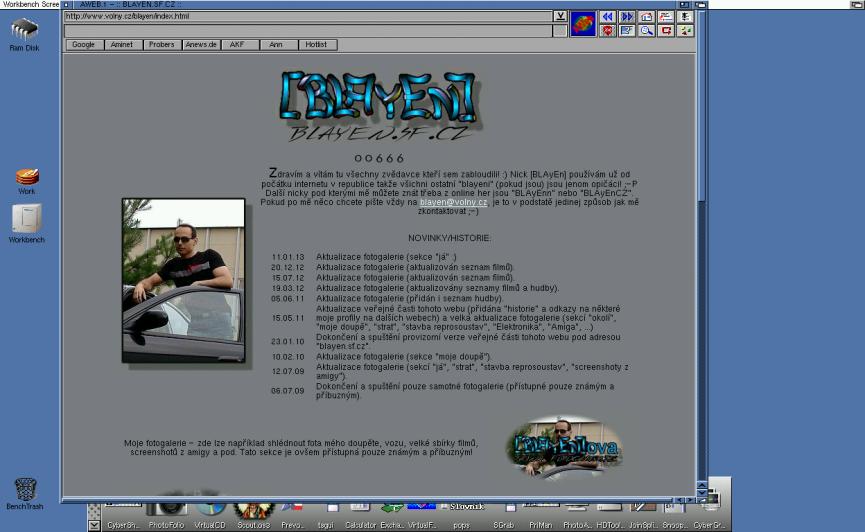Select the Hotlist button
This screenshot has height=532, width=865.
(317, 45)
